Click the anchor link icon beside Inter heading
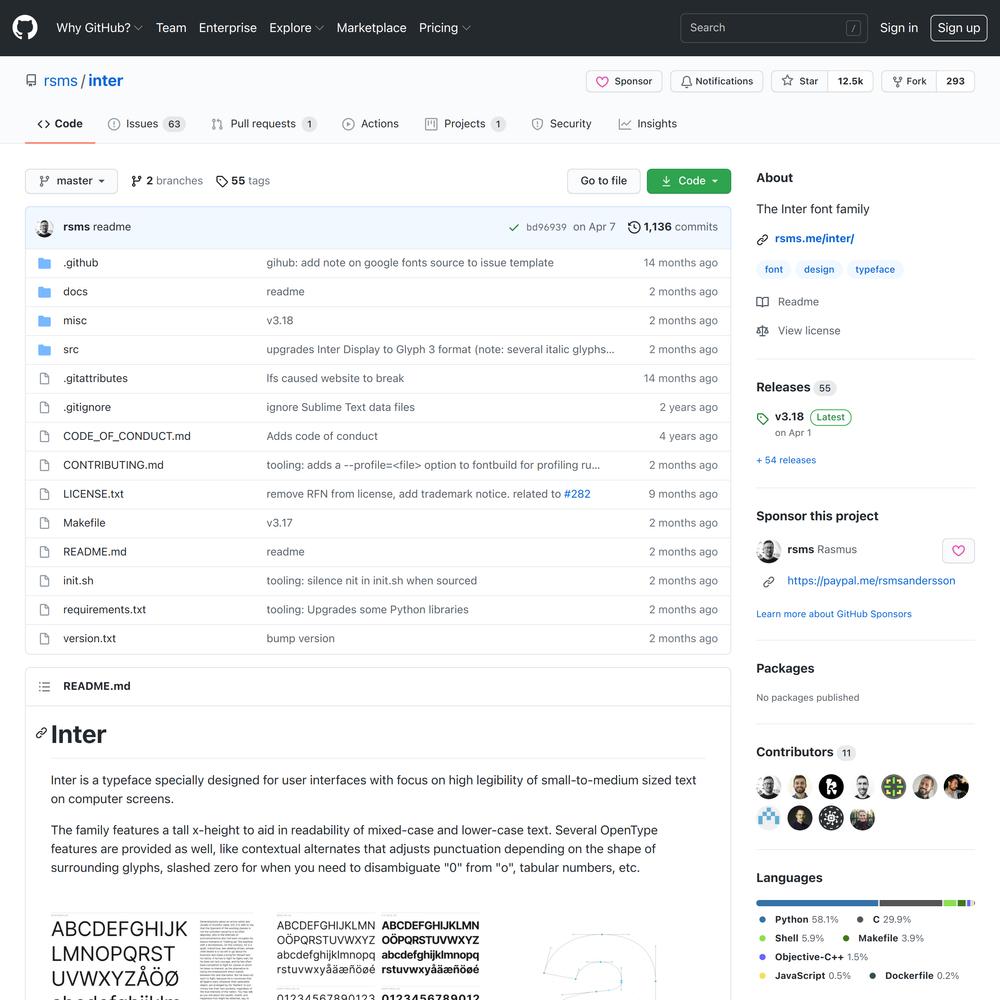Screen dimensions: 1000x1000 (41, 733)
